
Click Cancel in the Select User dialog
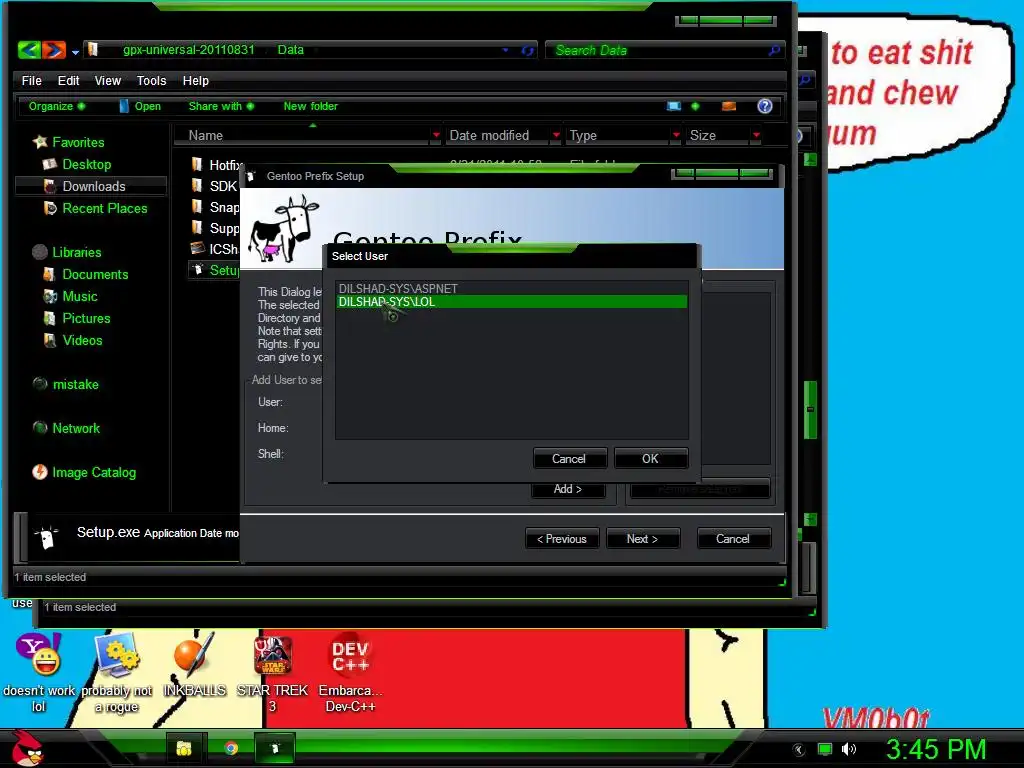click(569, 458)
